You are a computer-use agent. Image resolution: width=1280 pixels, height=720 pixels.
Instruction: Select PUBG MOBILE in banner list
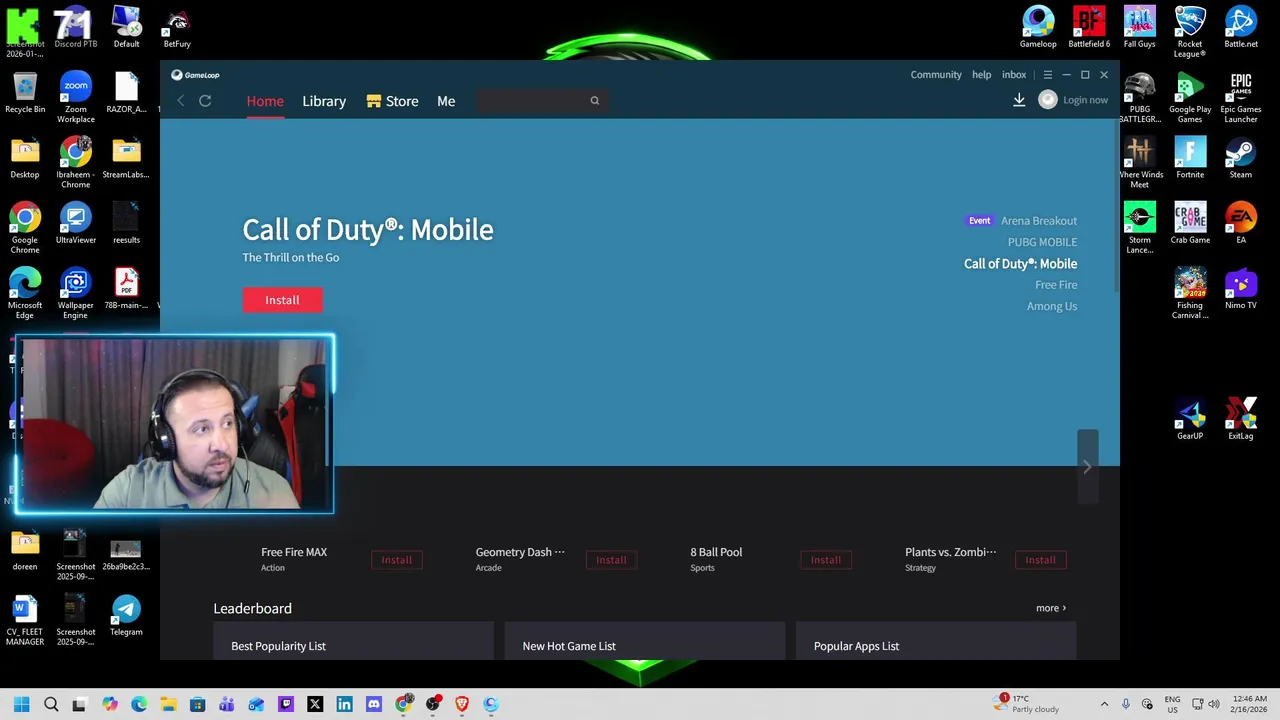coord(1042,242)
